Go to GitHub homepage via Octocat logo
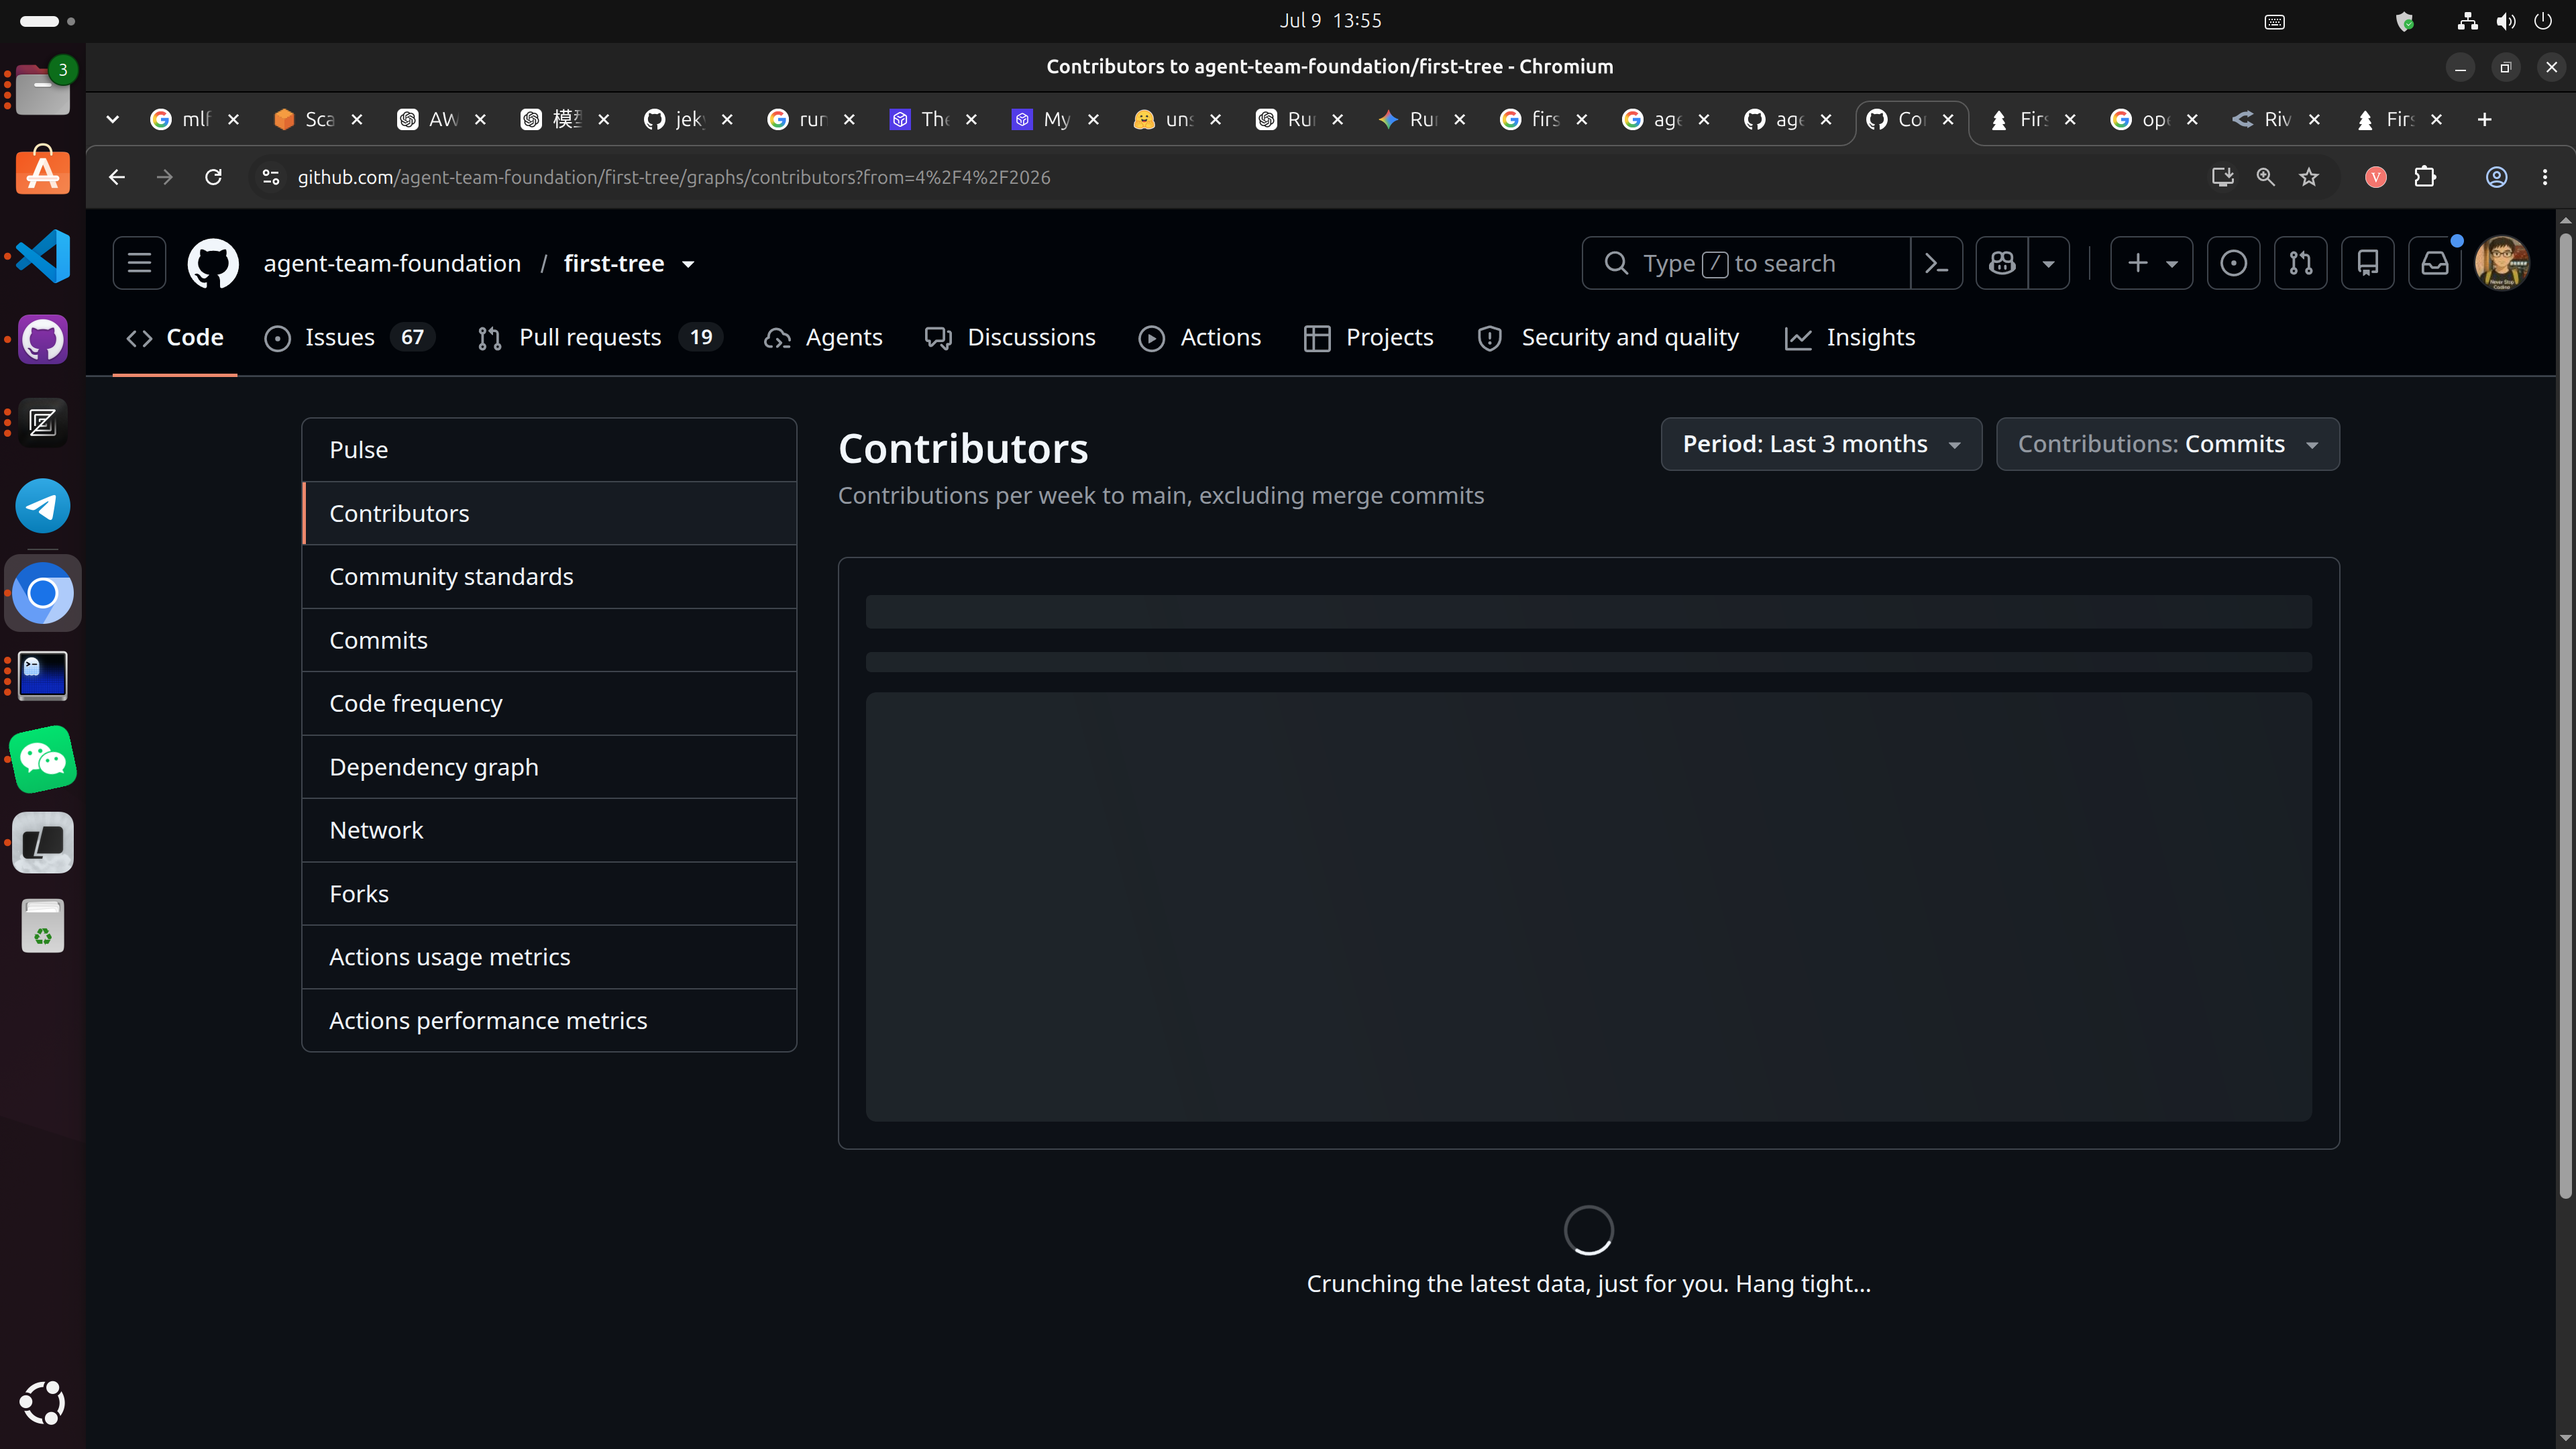This screenshot has width=2576, height=1449. (213, 263)
